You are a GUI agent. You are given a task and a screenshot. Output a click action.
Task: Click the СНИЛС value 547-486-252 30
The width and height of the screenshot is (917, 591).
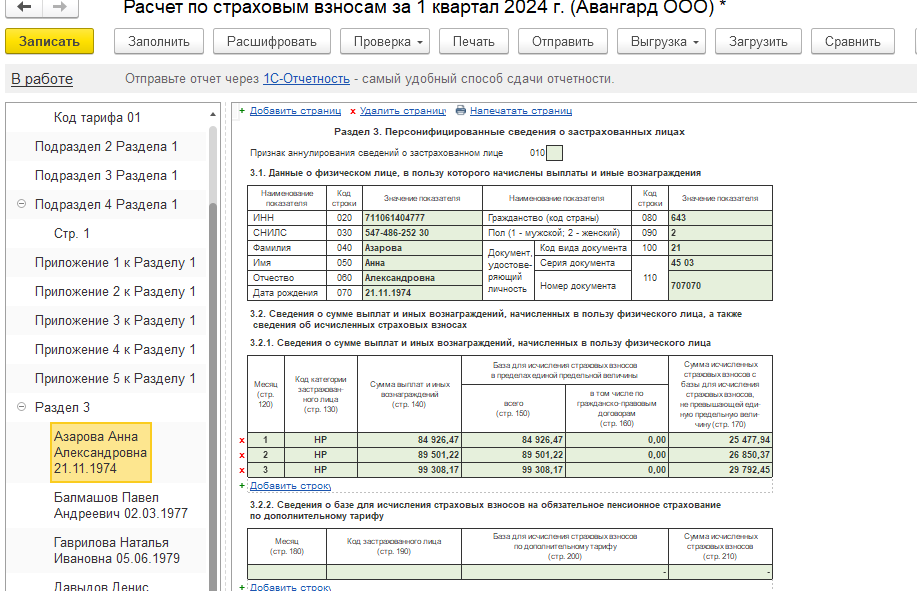422,233
